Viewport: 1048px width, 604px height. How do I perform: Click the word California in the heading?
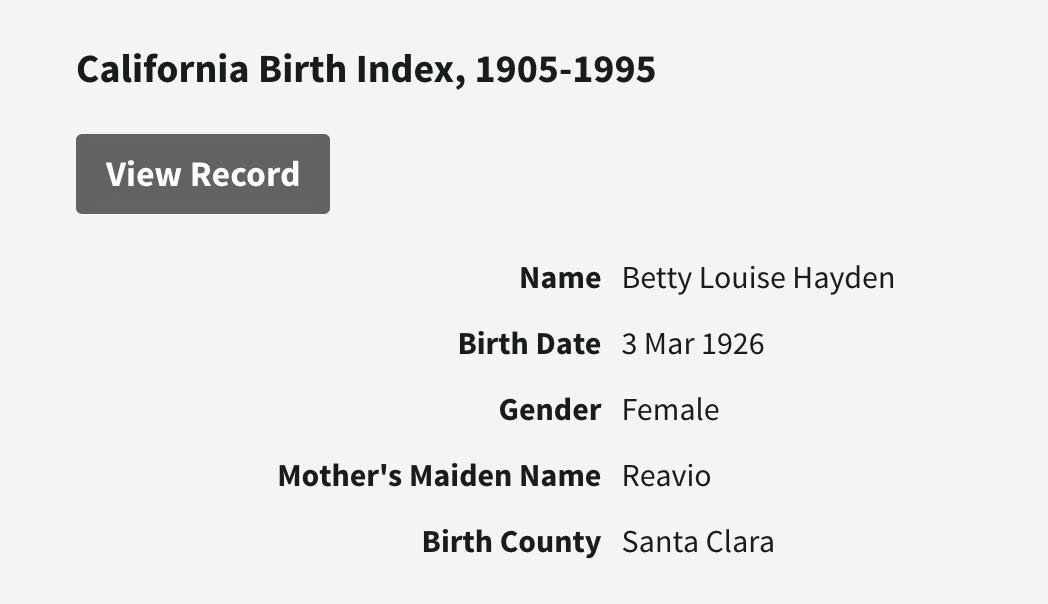pyautogui.click(x=162, y=70)
